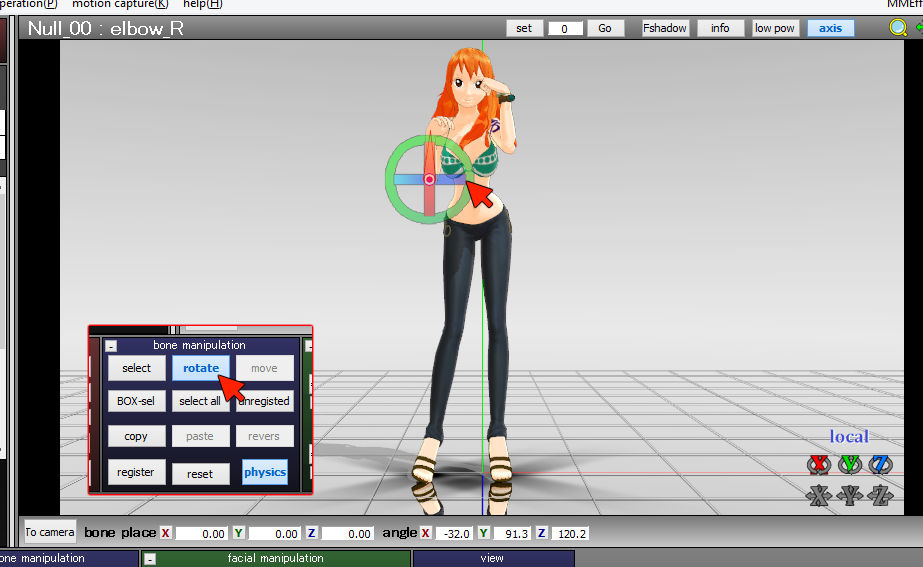Click the blue horizontal handle of the rotation gizmo
Screen dimensions: 923x567
[407, 180]
